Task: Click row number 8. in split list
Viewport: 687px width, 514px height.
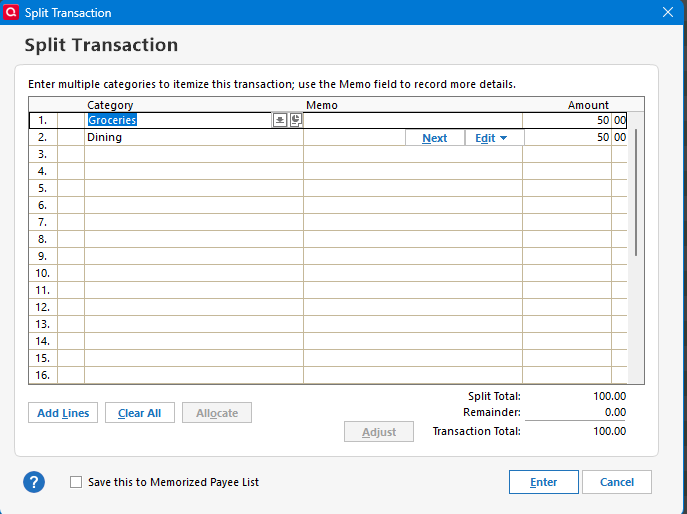Action: pyautogui.click(x=42, y=239)
